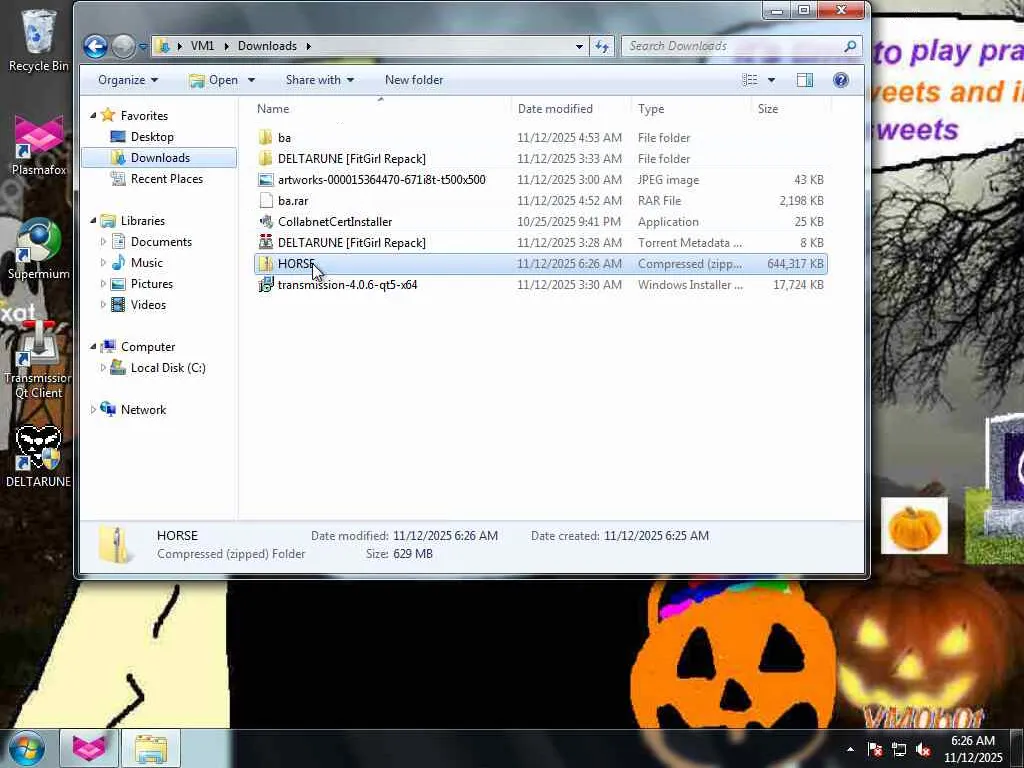This screenshot has width=1024, height=768.
Task: Open the dropdown arrow beside Open
Action: (x=251, y=80)
